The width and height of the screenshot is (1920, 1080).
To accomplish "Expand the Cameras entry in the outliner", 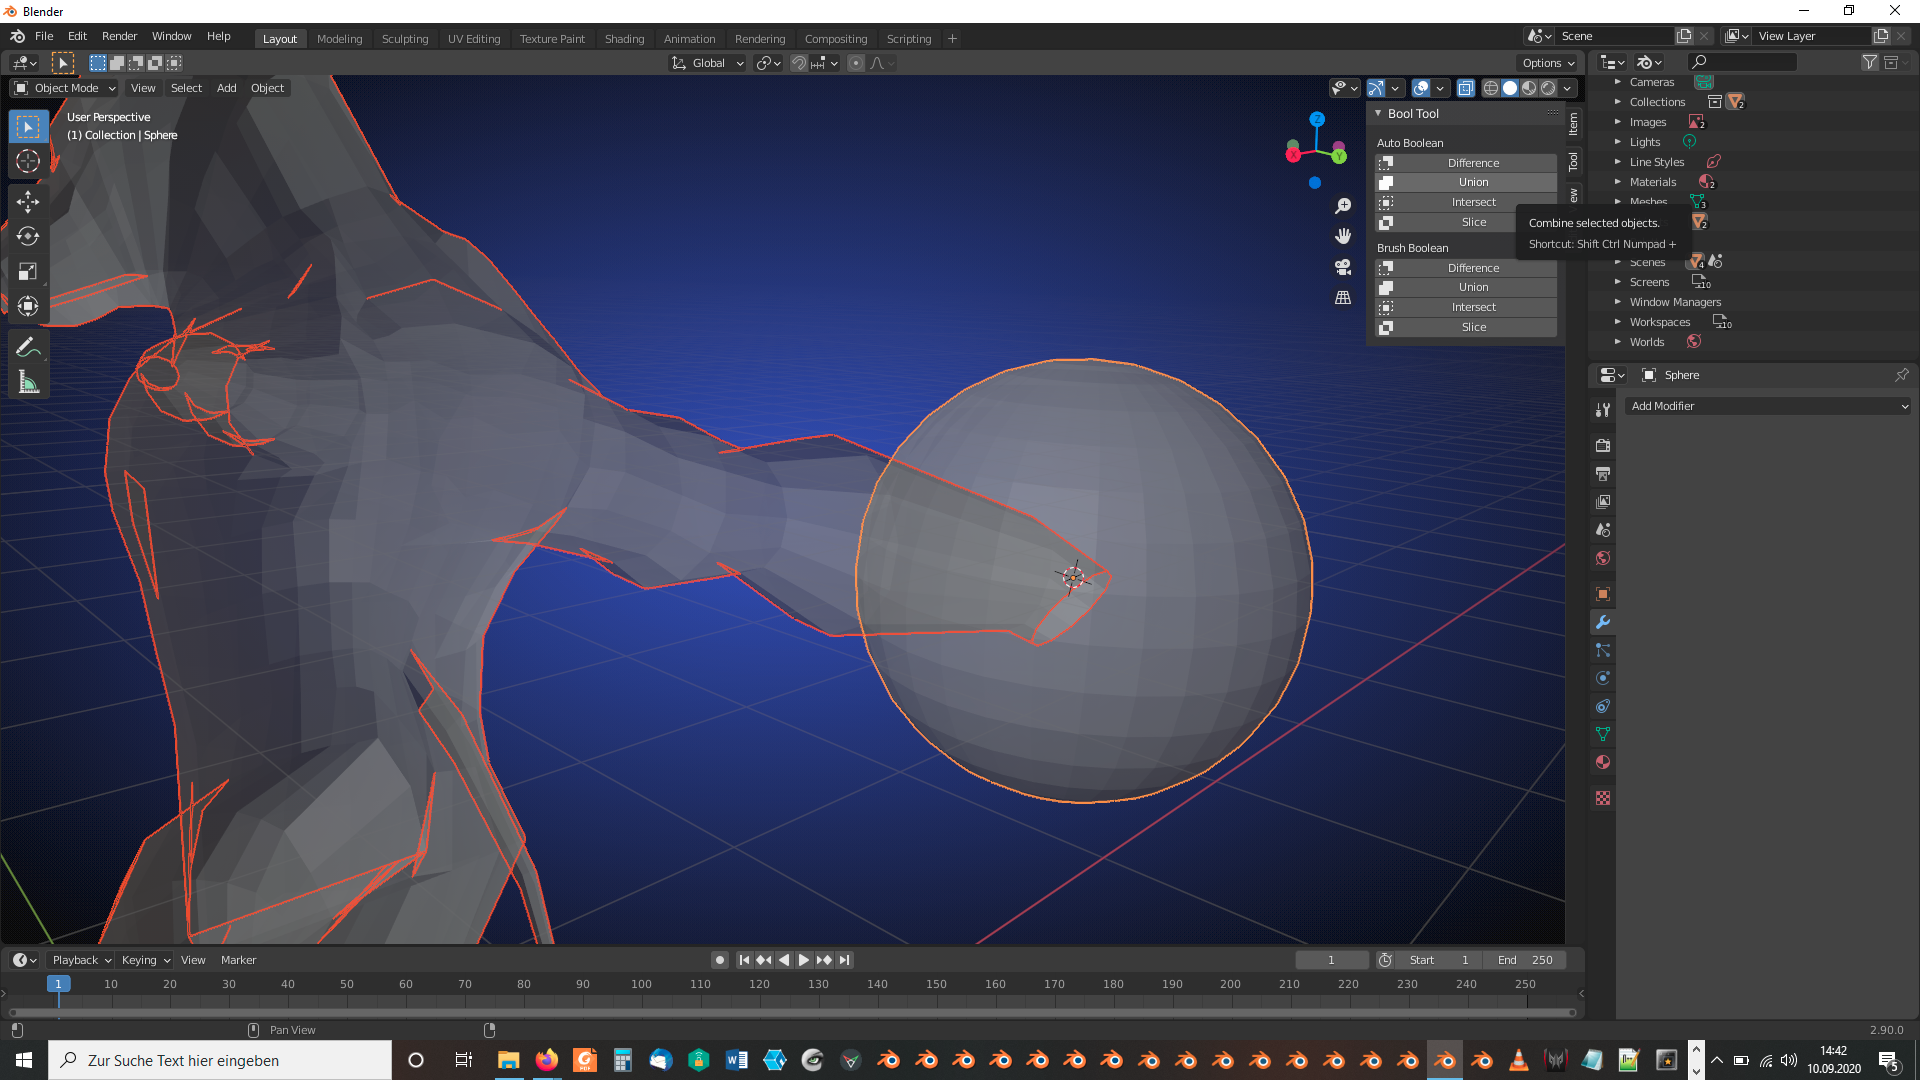I will tap(1618, 82).
